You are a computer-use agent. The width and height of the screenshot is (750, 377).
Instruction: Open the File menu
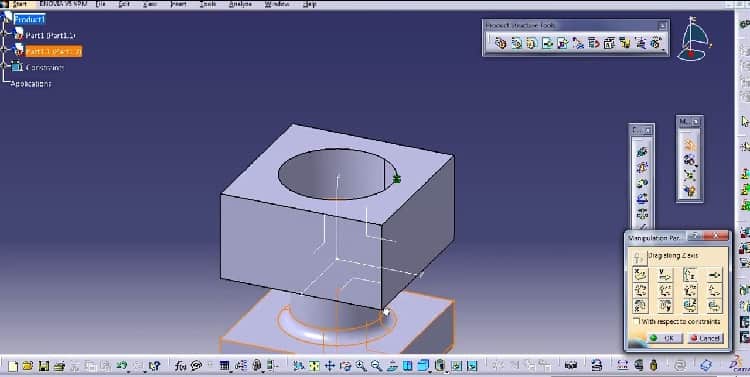coord(100,4)
